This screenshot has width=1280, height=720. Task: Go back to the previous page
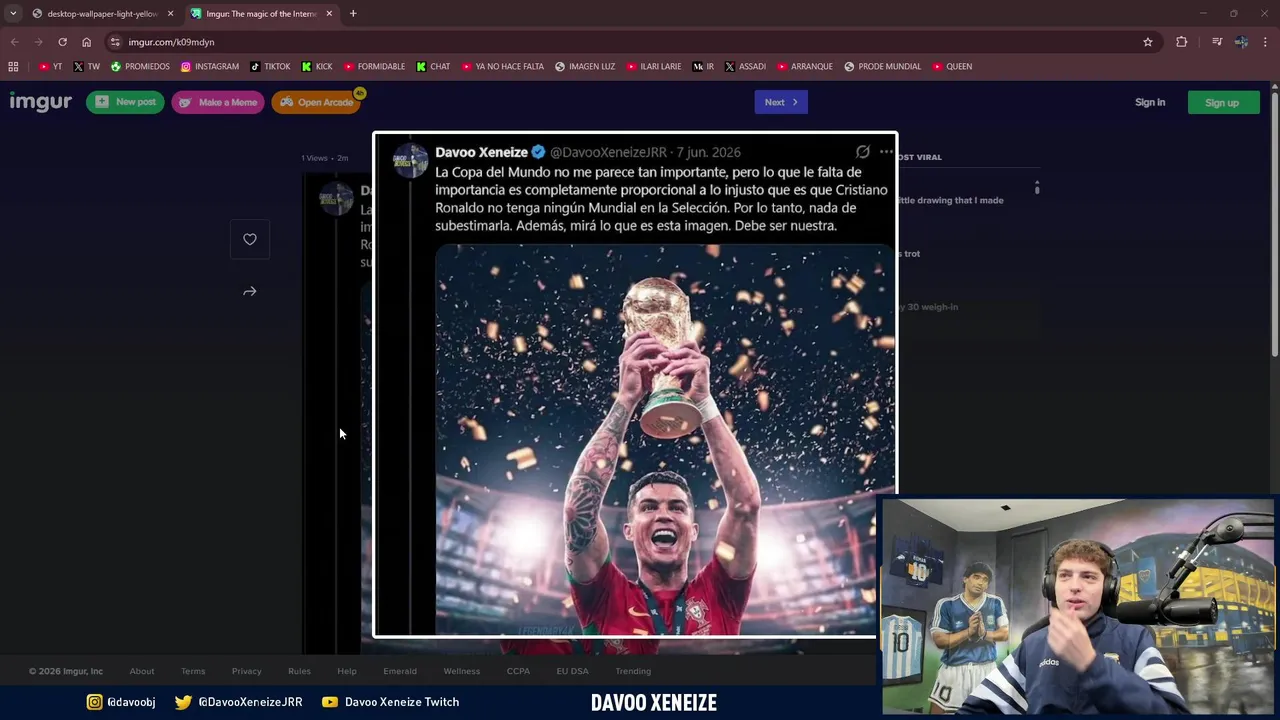[x=14, y=42]
